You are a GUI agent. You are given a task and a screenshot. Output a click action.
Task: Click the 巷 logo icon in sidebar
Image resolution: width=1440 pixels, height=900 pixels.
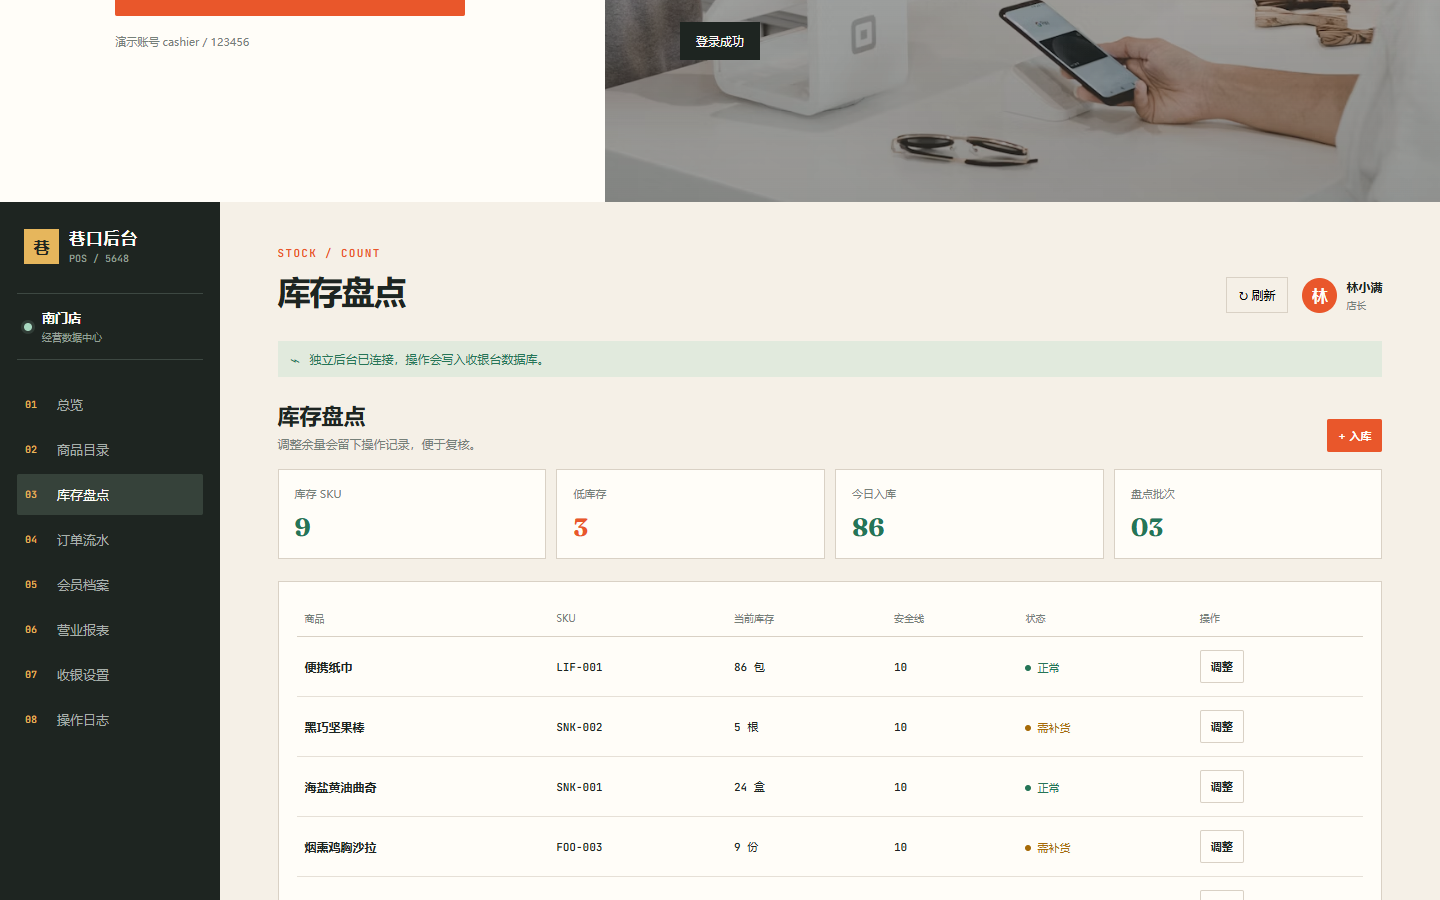click(x=41, y=247)
